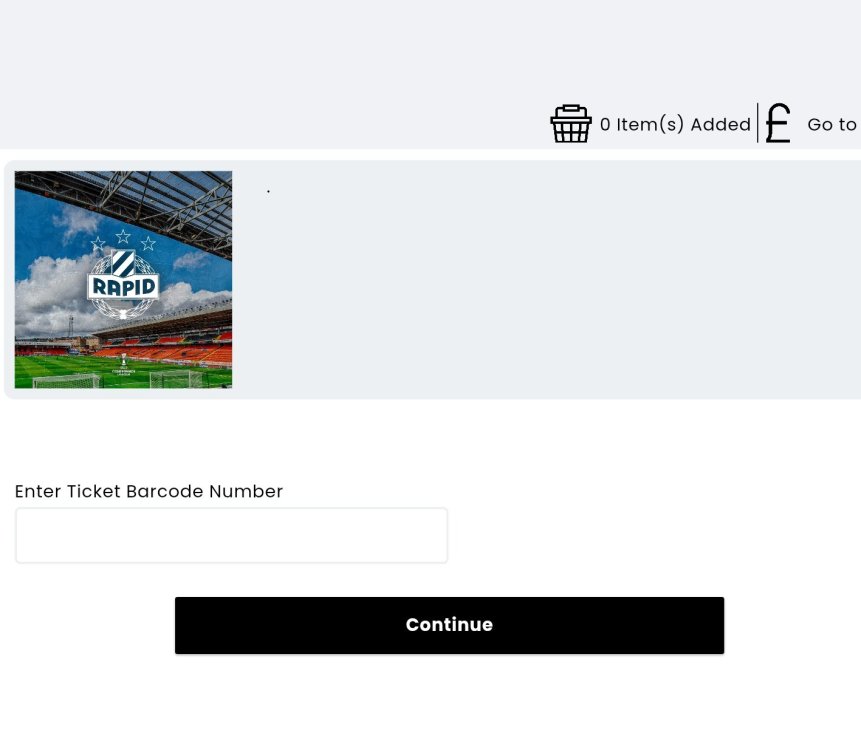861x750 pixels.
Task: Click the shopping basket icon
Action: 571,124
